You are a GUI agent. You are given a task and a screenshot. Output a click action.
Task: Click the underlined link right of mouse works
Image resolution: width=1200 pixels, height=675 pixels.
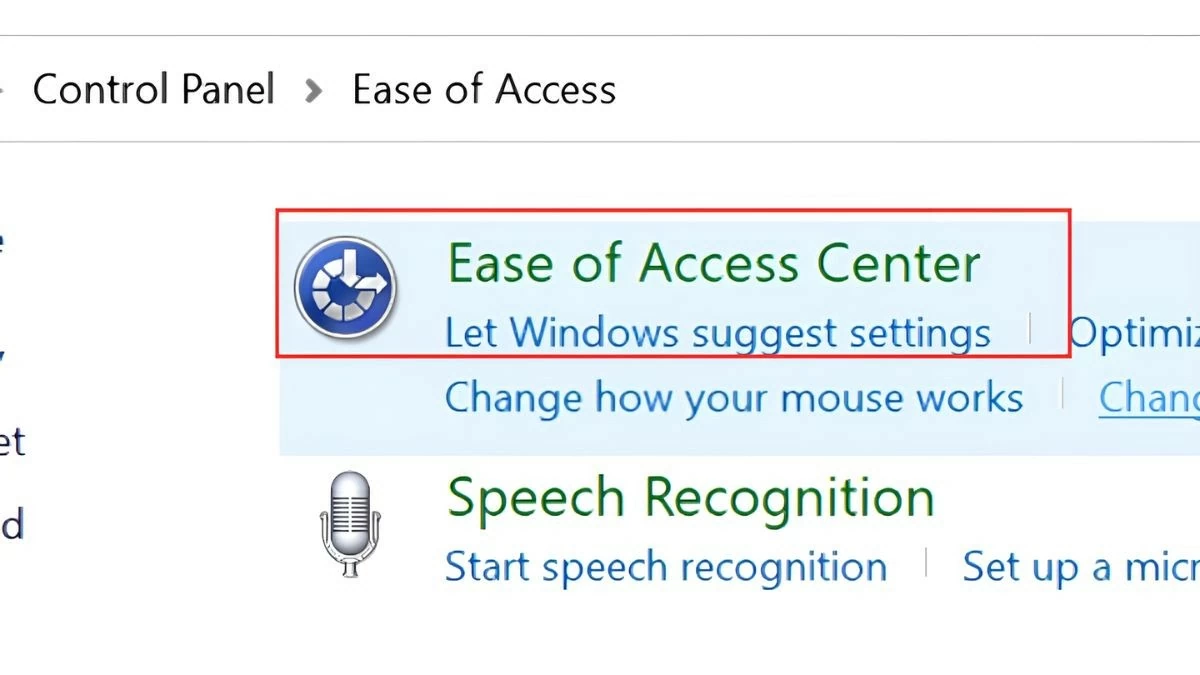pos(1149,398)
